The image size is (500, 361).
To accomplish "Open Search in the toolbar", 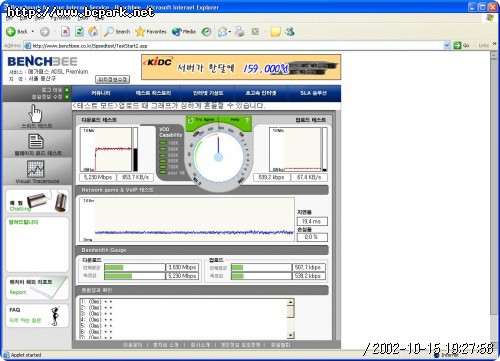I will 117,32.
